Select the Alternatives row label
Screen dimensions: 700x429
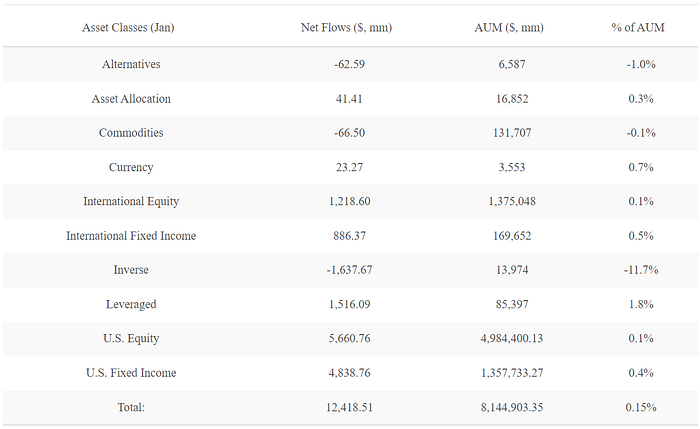click(131, 64)
